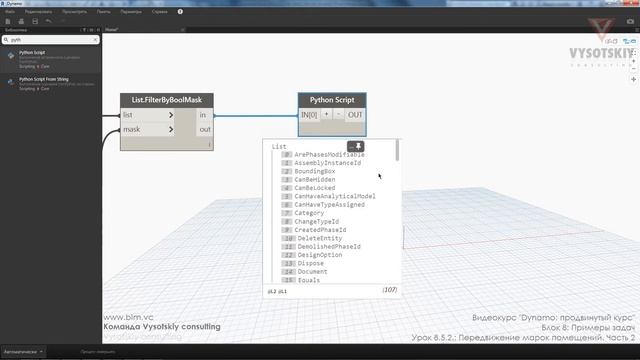Pin the Python Script preview bubble
The image size is (640, 360).
[359, 146]
